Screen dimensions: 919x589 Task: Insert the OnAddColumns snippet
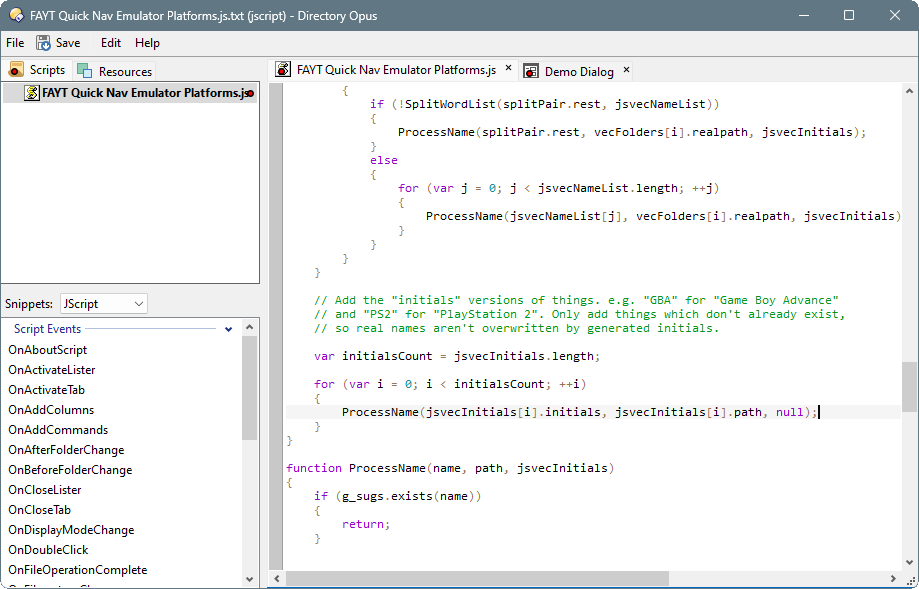click(x=51, y=410)
